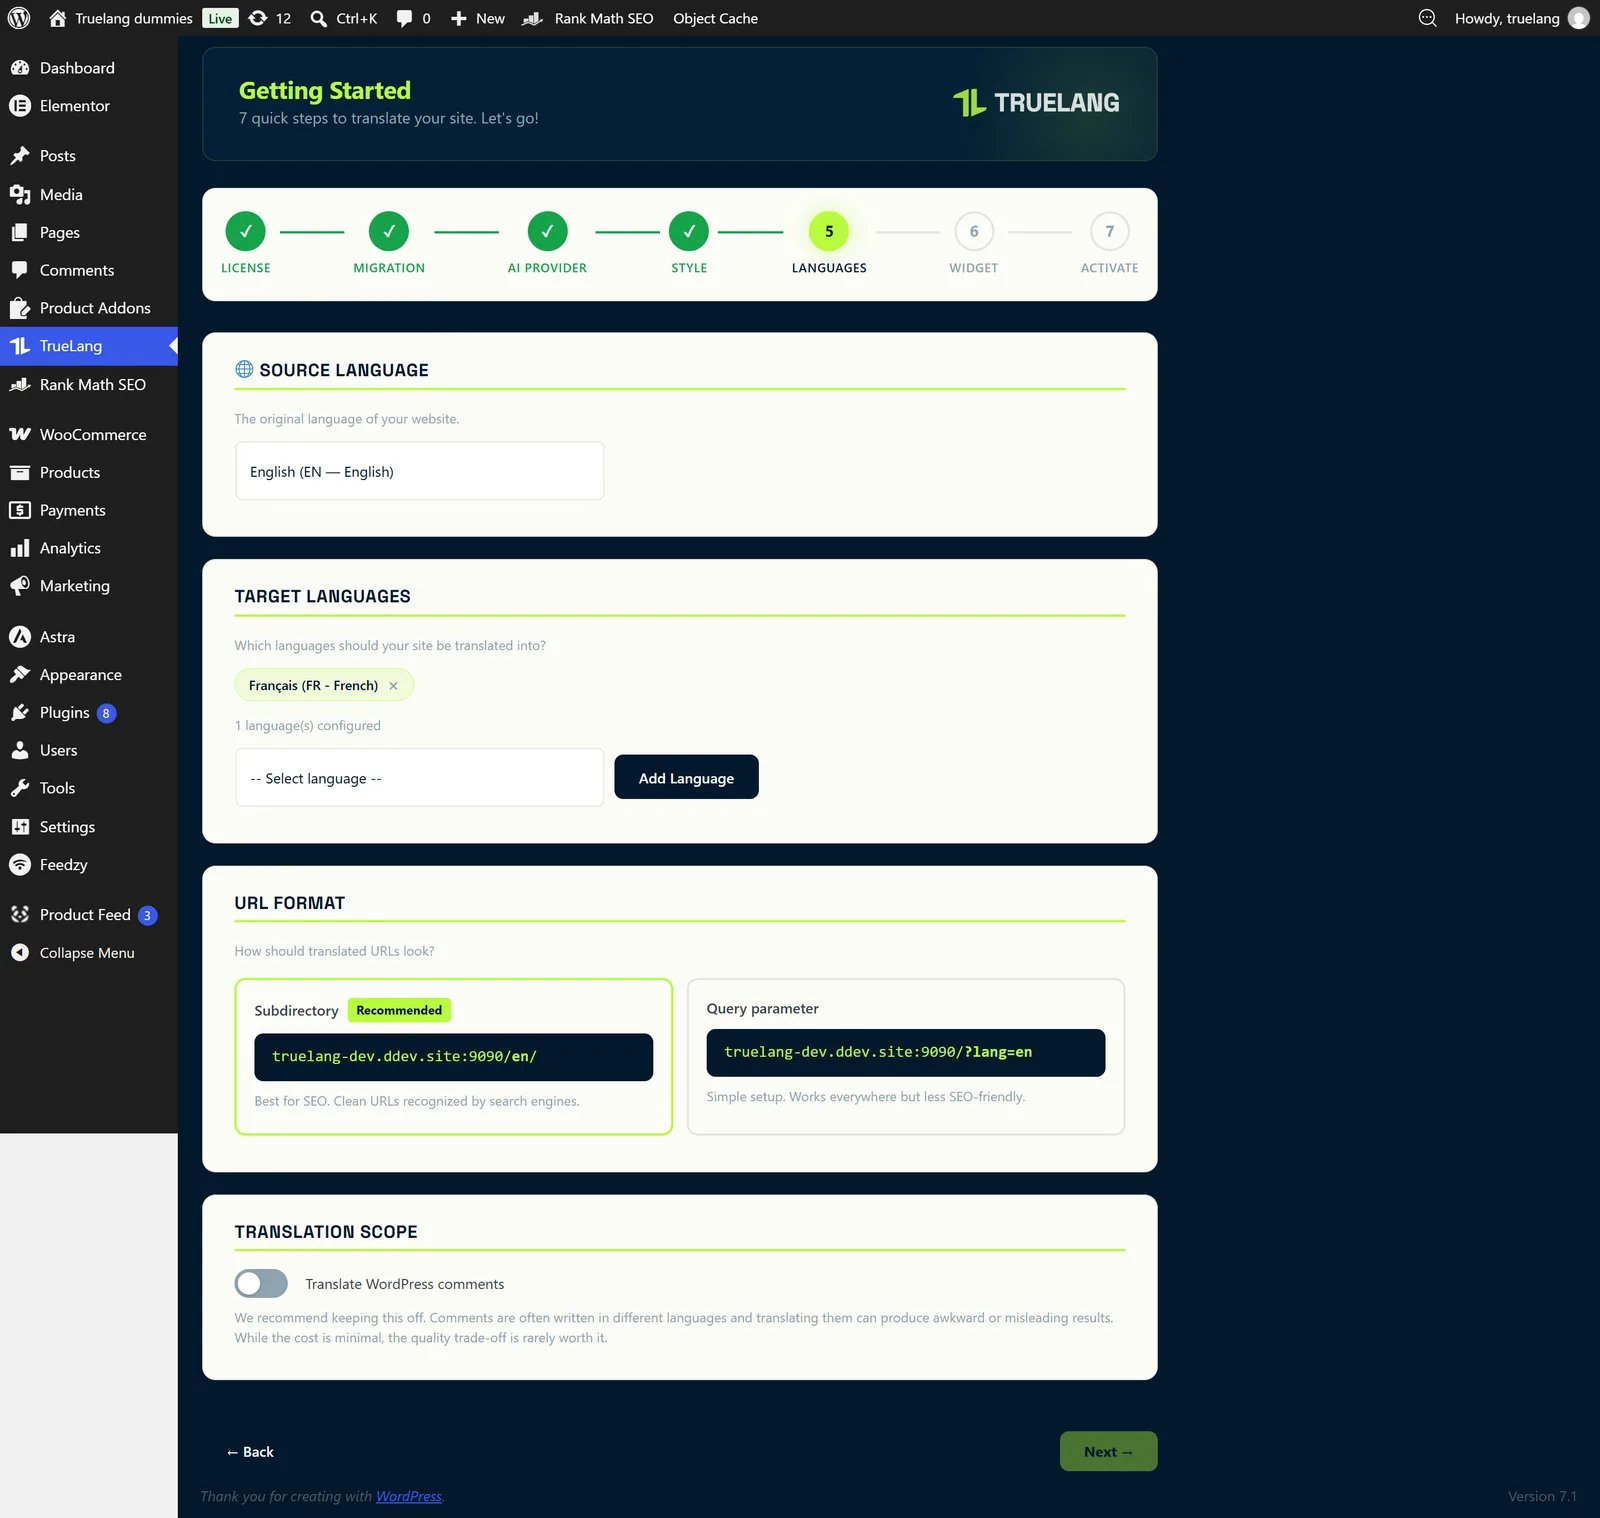The image size is (1600, 1518).
Task: Click the Media icon in sidebar
Action: [20, 194]
